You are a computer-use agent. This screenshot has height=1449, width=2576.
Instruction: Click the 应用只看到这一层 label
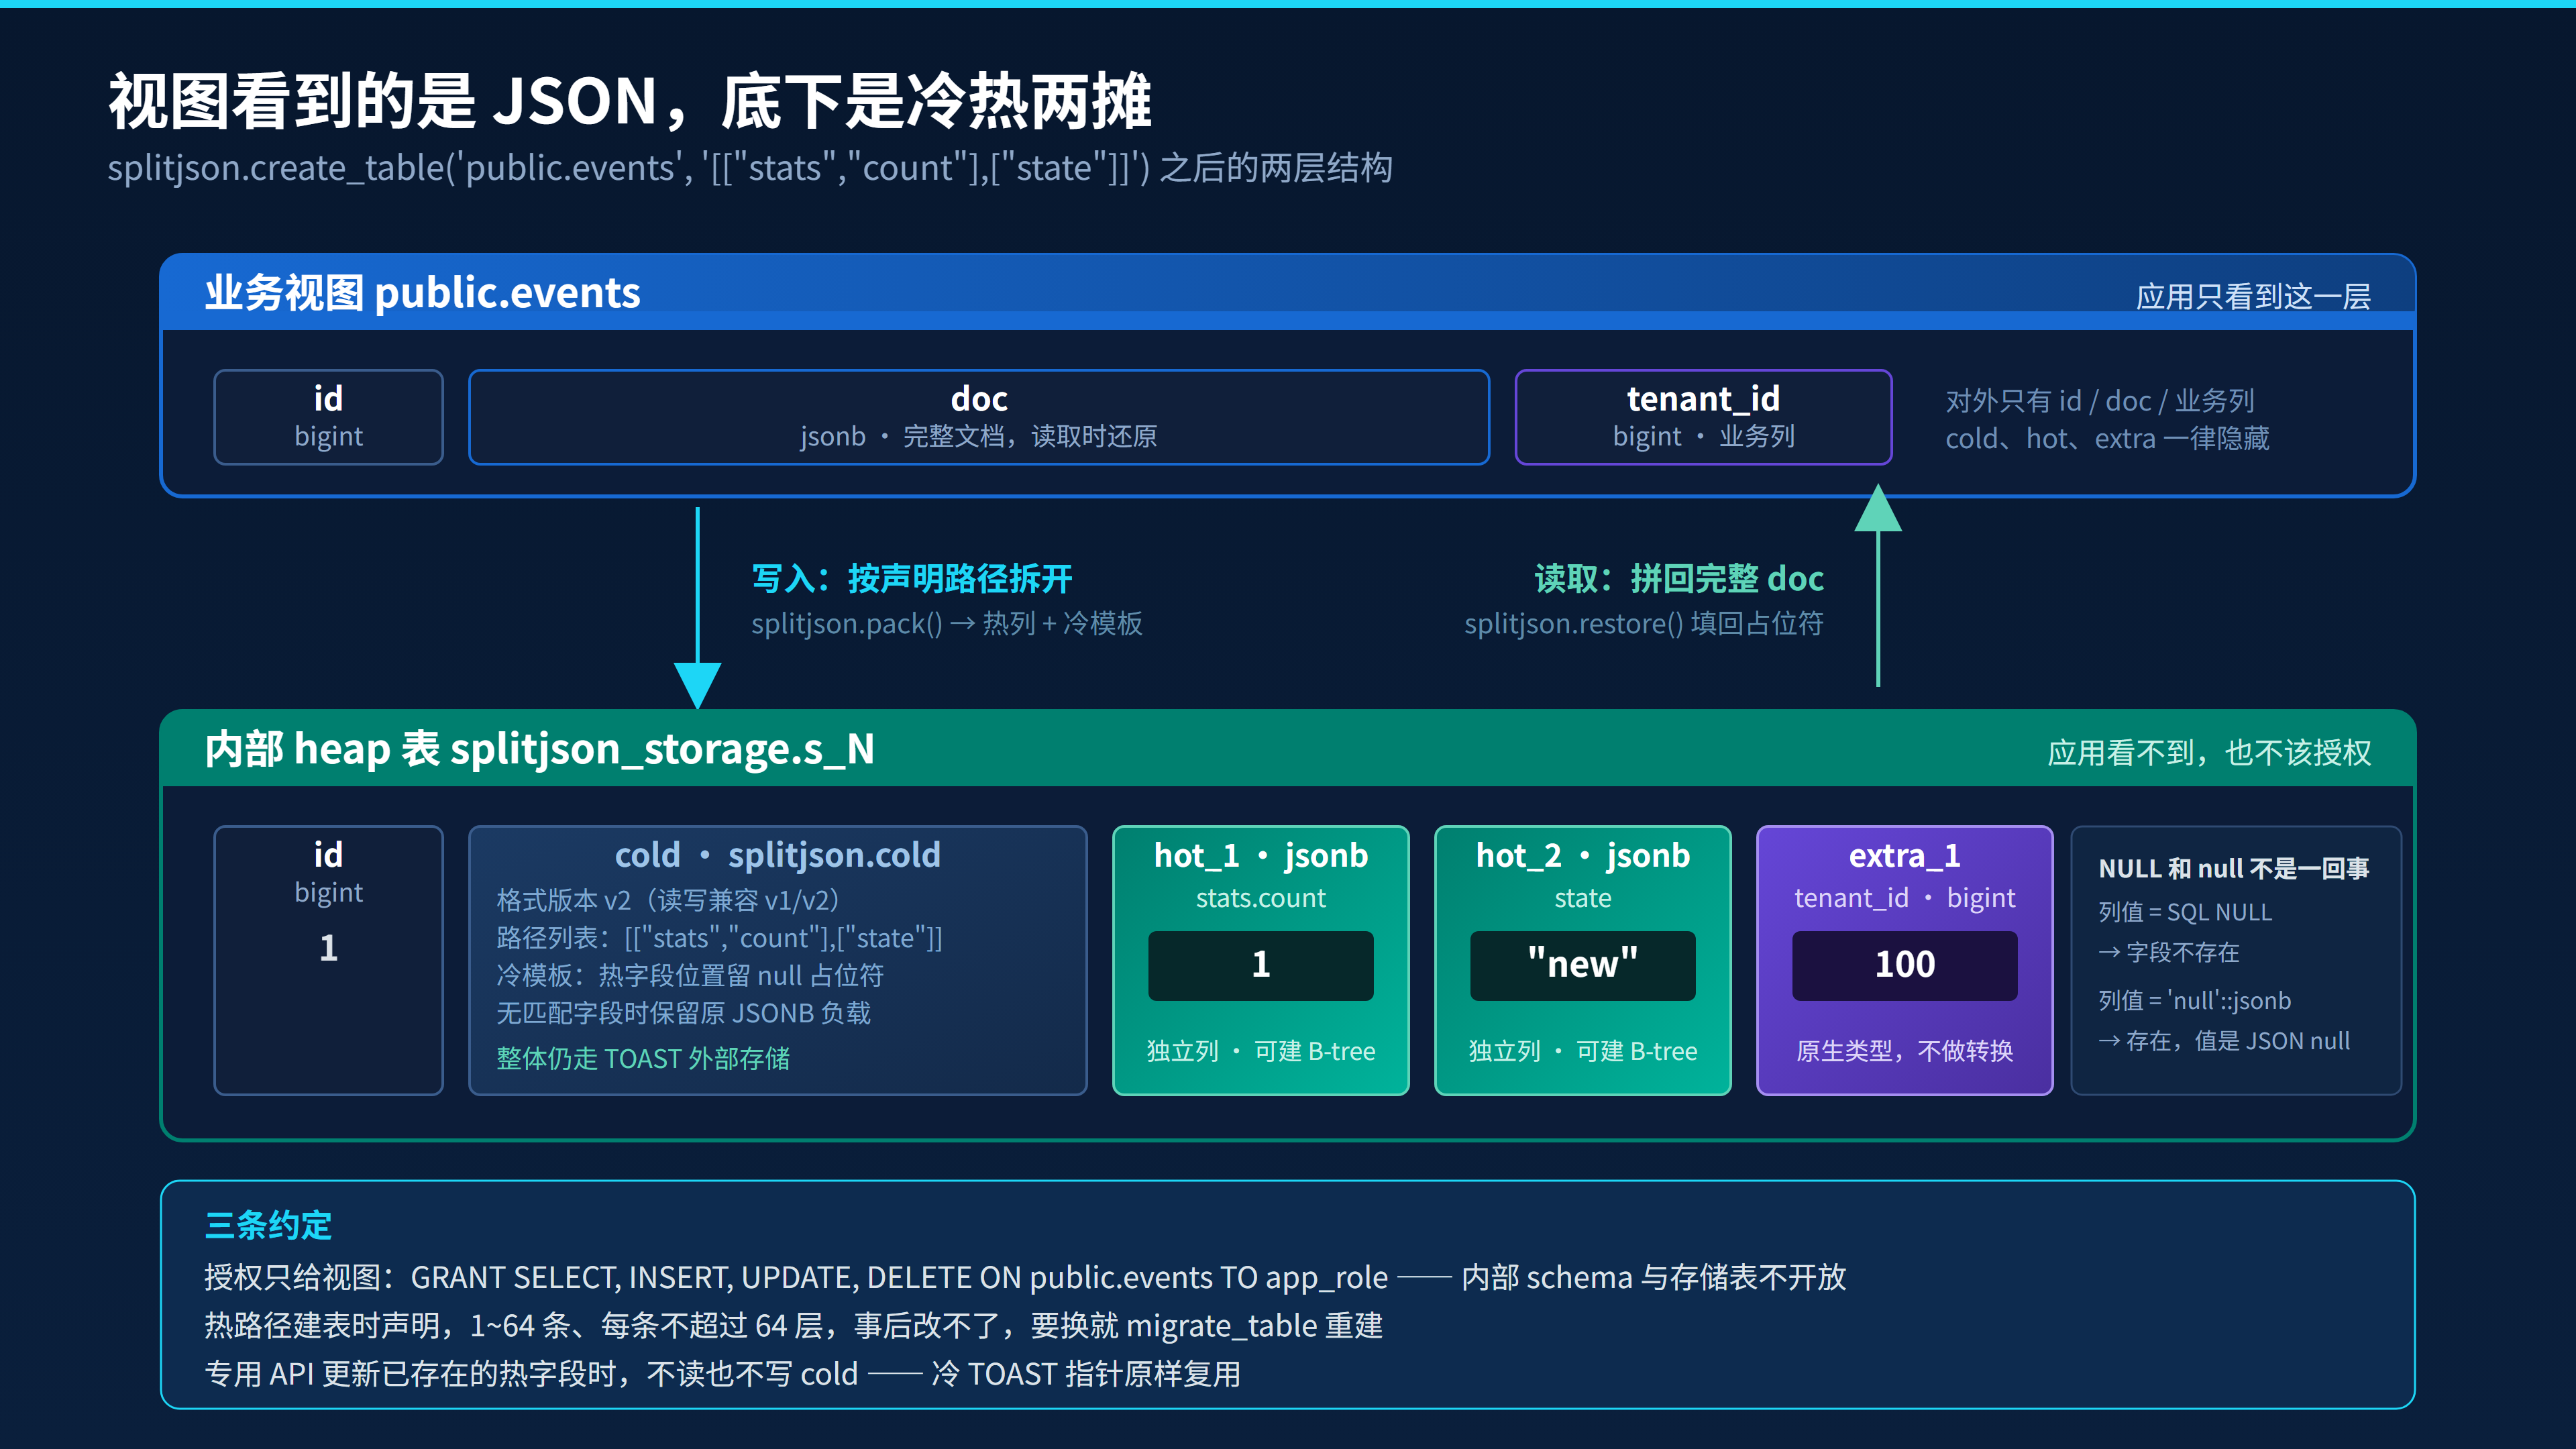pyautogui.click(x=2253, y=296)
